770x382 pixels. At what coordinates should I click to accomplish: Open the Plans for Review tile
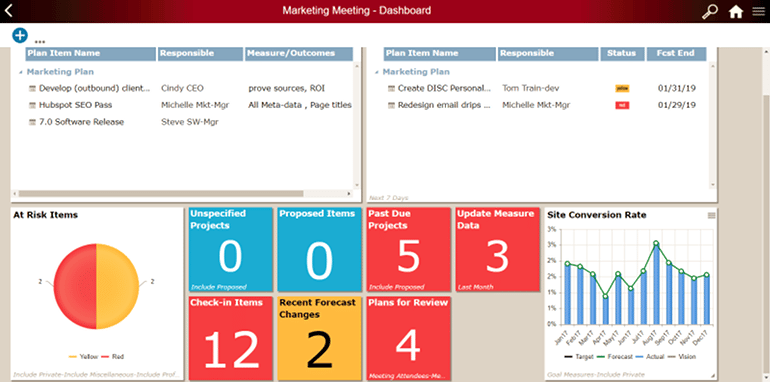click(409, 338)
